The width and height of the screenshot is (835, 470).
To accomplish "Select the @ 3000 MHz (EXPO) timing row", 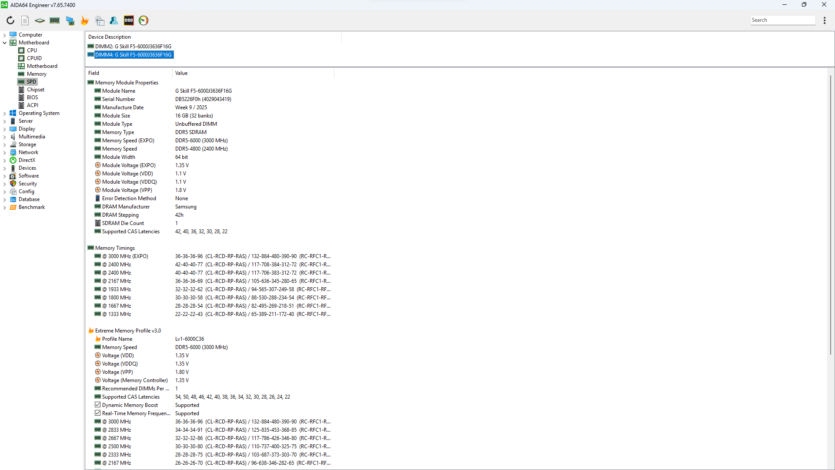I will 212,256.
